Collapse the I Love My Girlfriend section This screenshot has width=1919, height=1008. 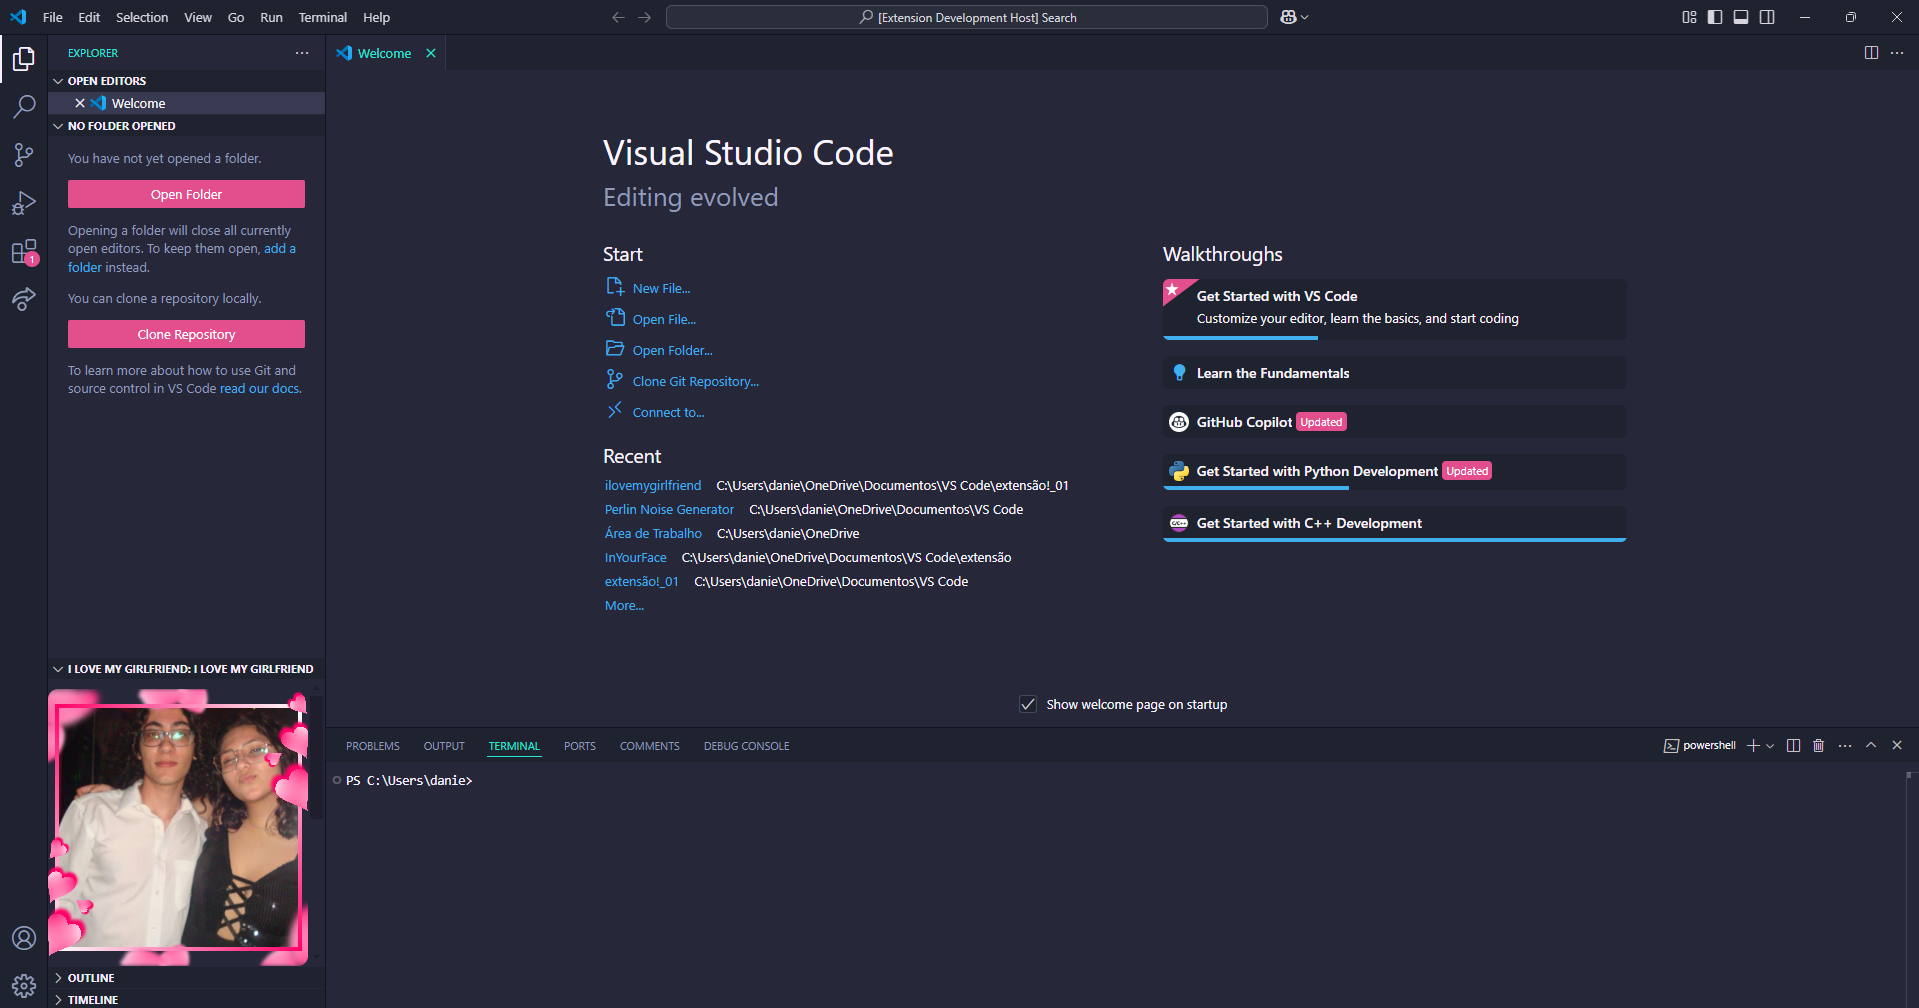point(58,669)
